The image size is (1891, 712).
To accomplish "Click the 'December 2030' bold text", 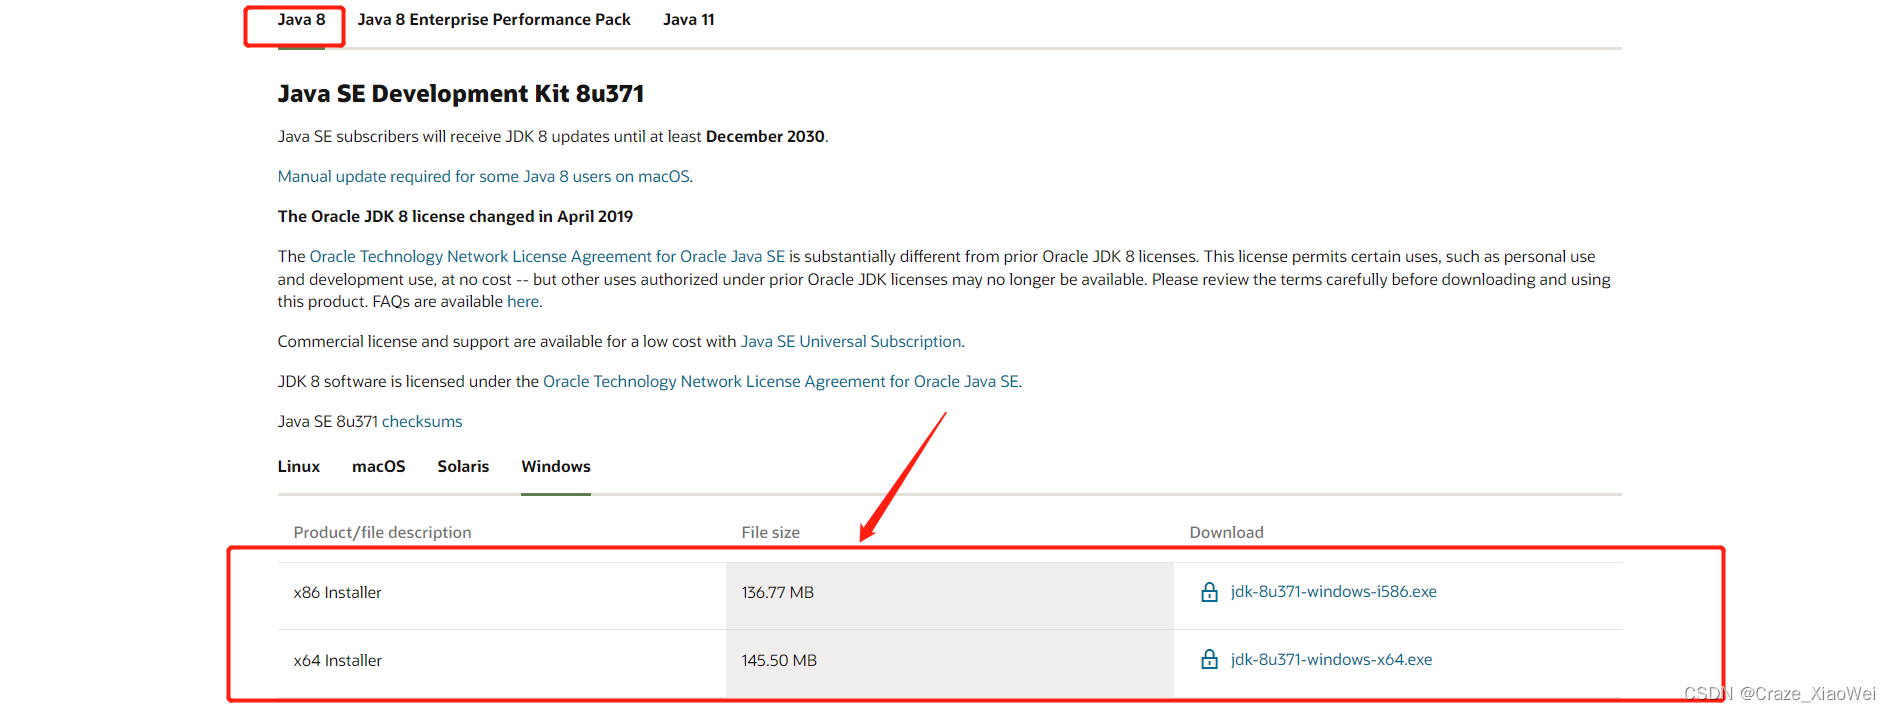I will point(765,137).
